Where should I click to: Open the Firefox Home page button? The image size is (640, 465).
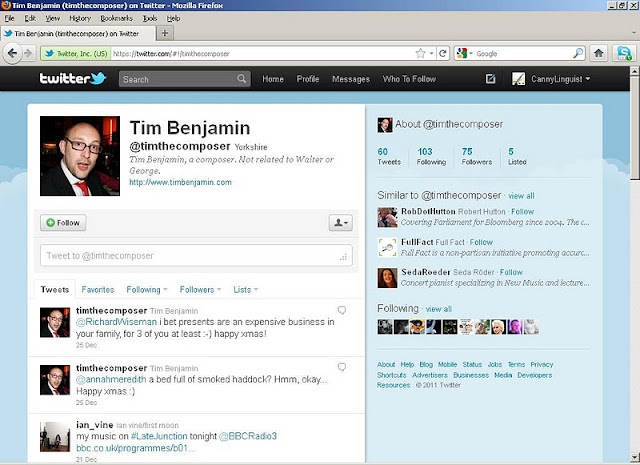598,53
